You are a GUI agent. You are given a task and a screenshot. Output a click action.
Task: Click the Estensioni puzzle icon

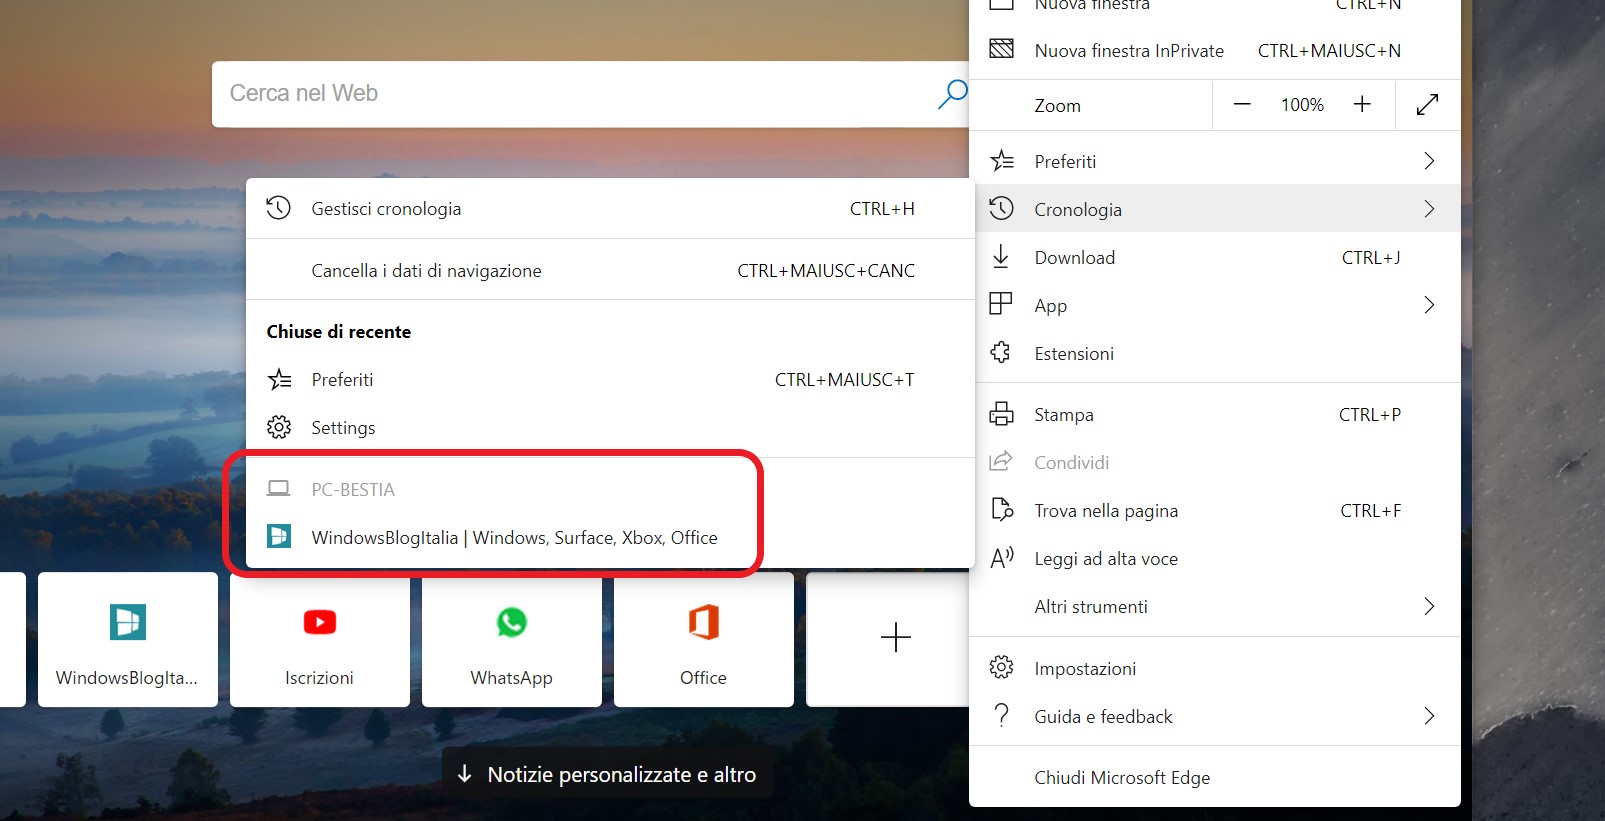(1001, 353)
